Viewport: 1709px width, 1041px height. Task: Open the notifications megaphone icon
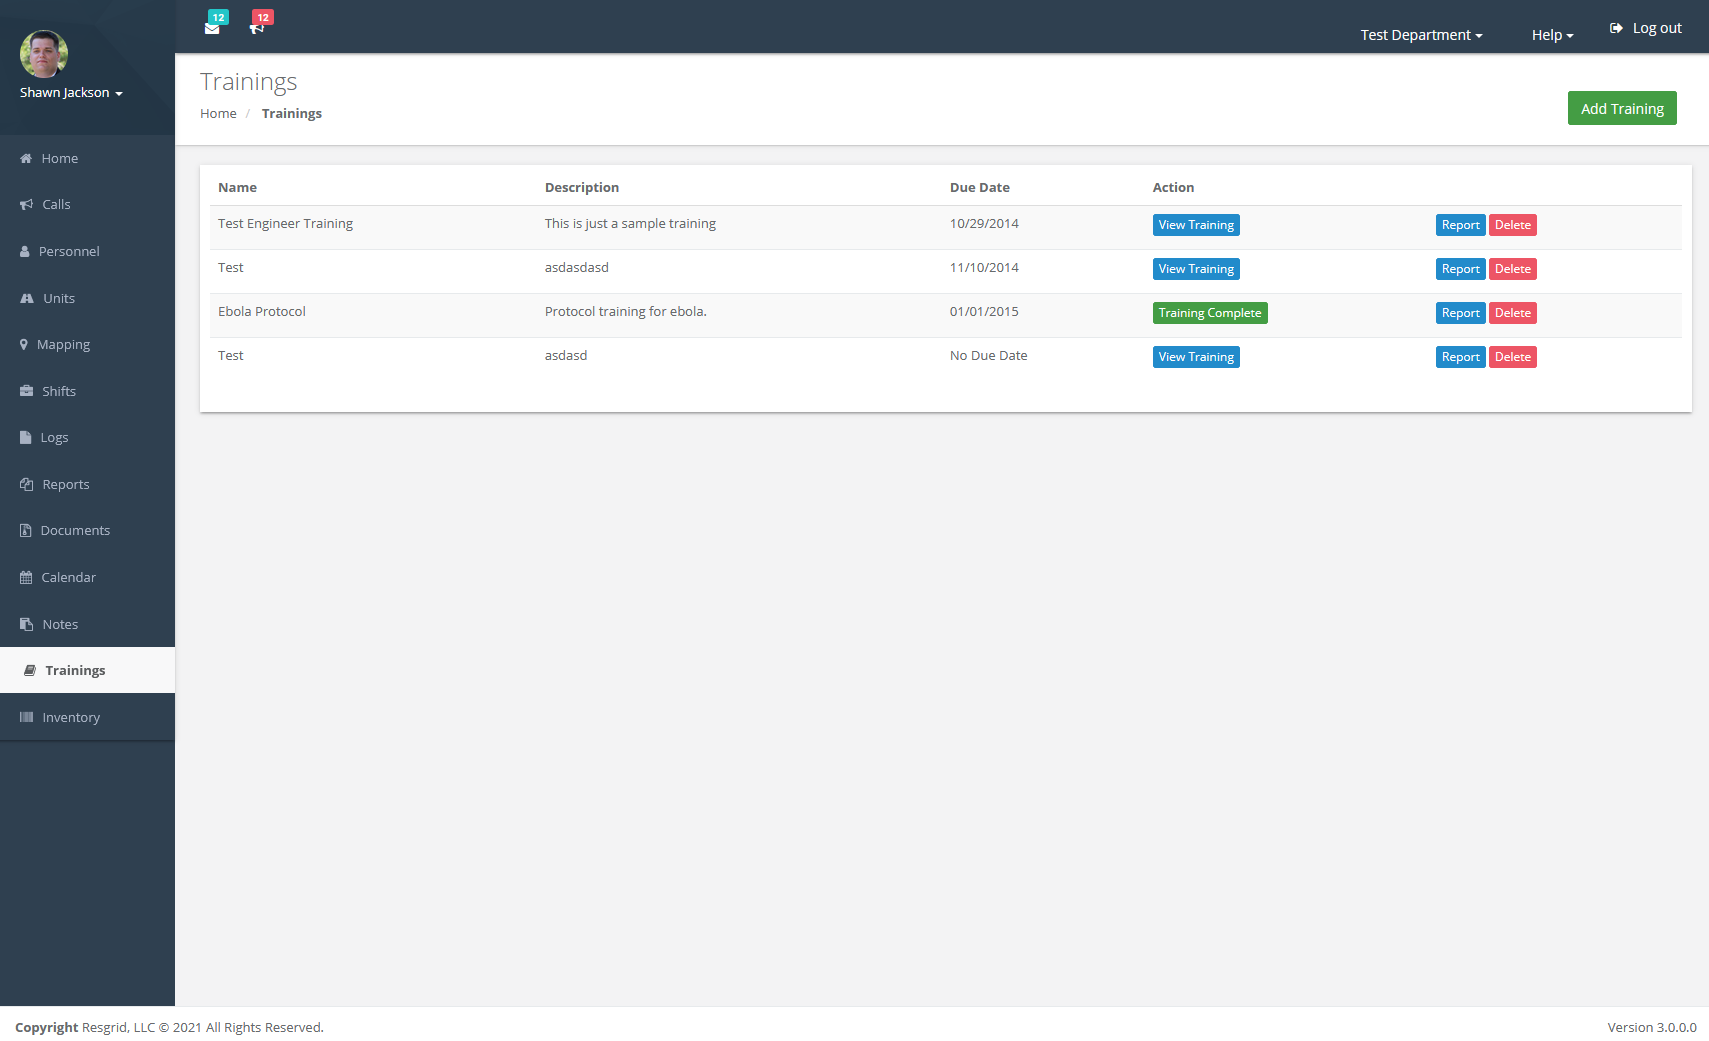point(257,28)
